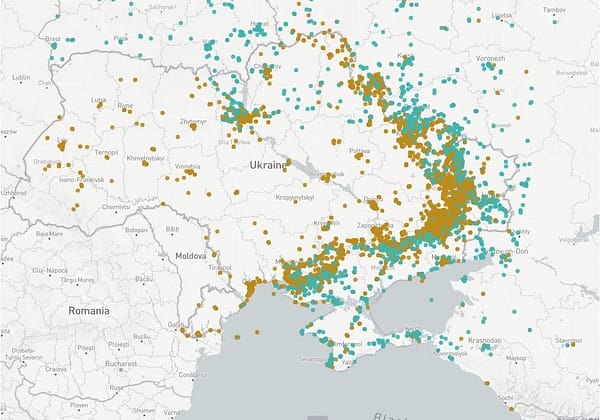
Task: Click the Romania country label
Action: click(89, 311)
